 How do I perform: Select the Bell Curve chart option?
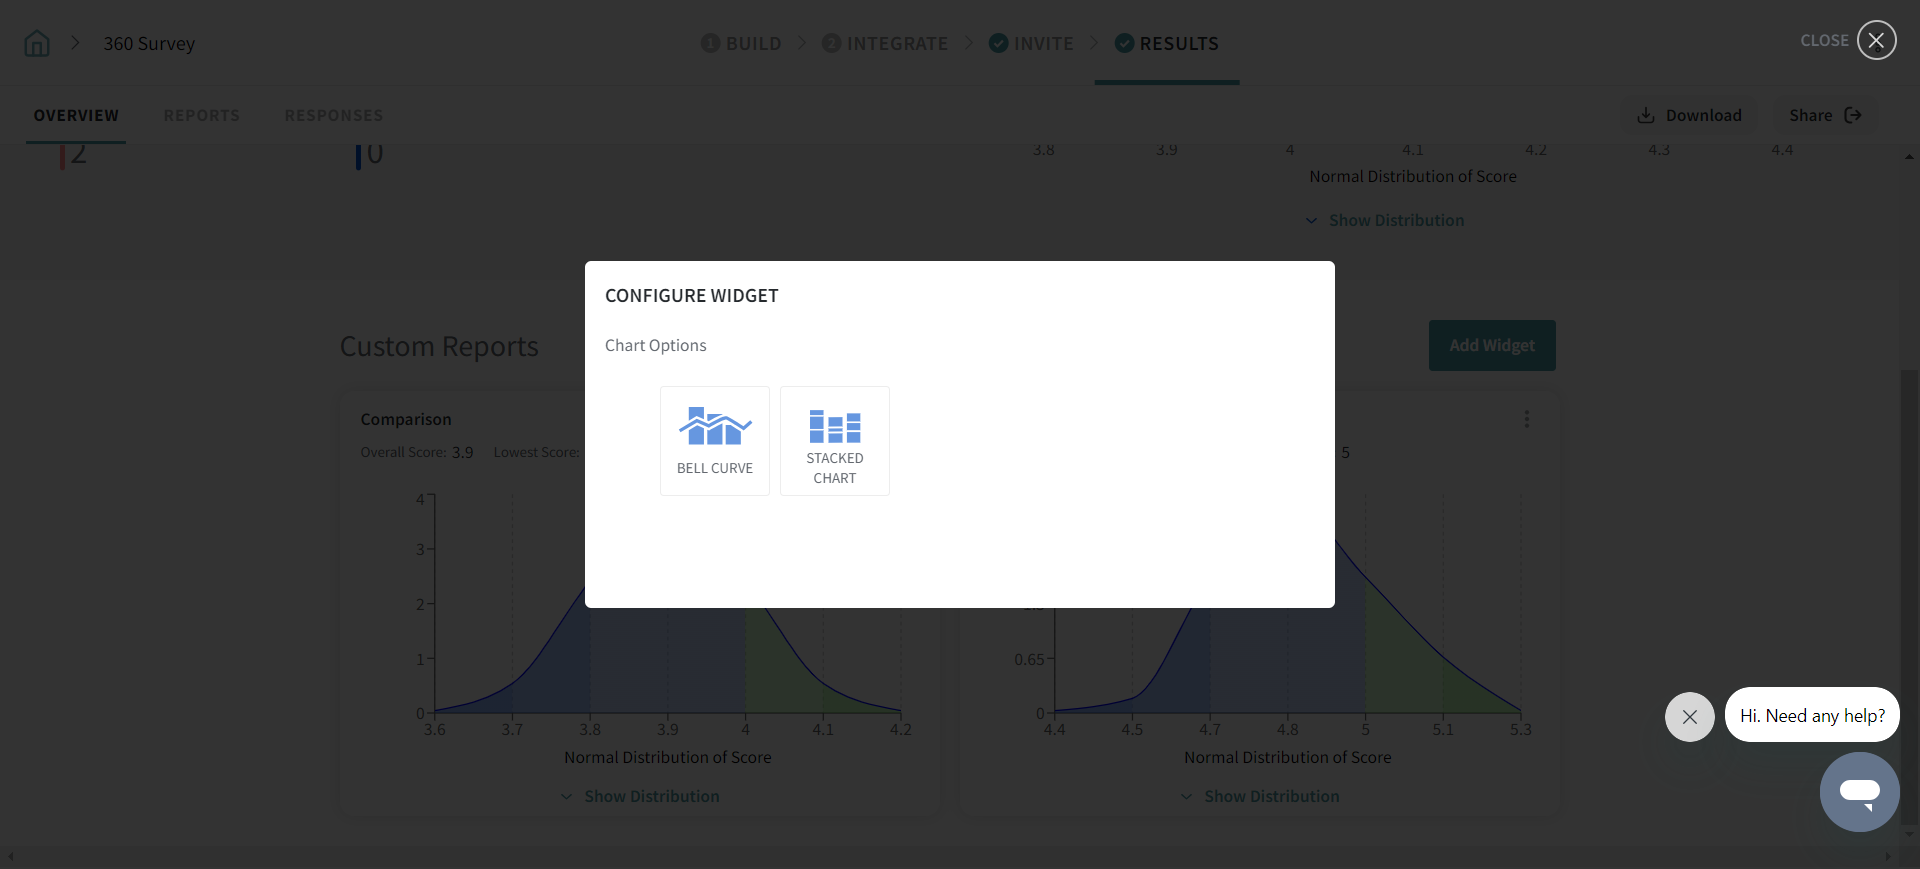(714, 441)
